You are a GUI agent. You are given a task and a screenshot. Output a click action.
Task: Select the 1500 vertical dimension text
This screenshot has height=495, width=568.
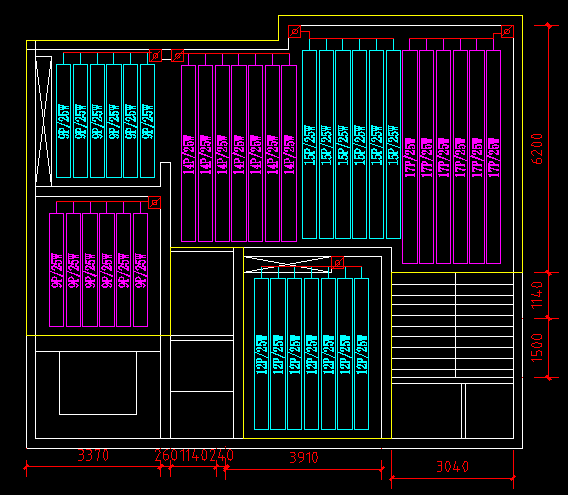click(x=537, y=348)
